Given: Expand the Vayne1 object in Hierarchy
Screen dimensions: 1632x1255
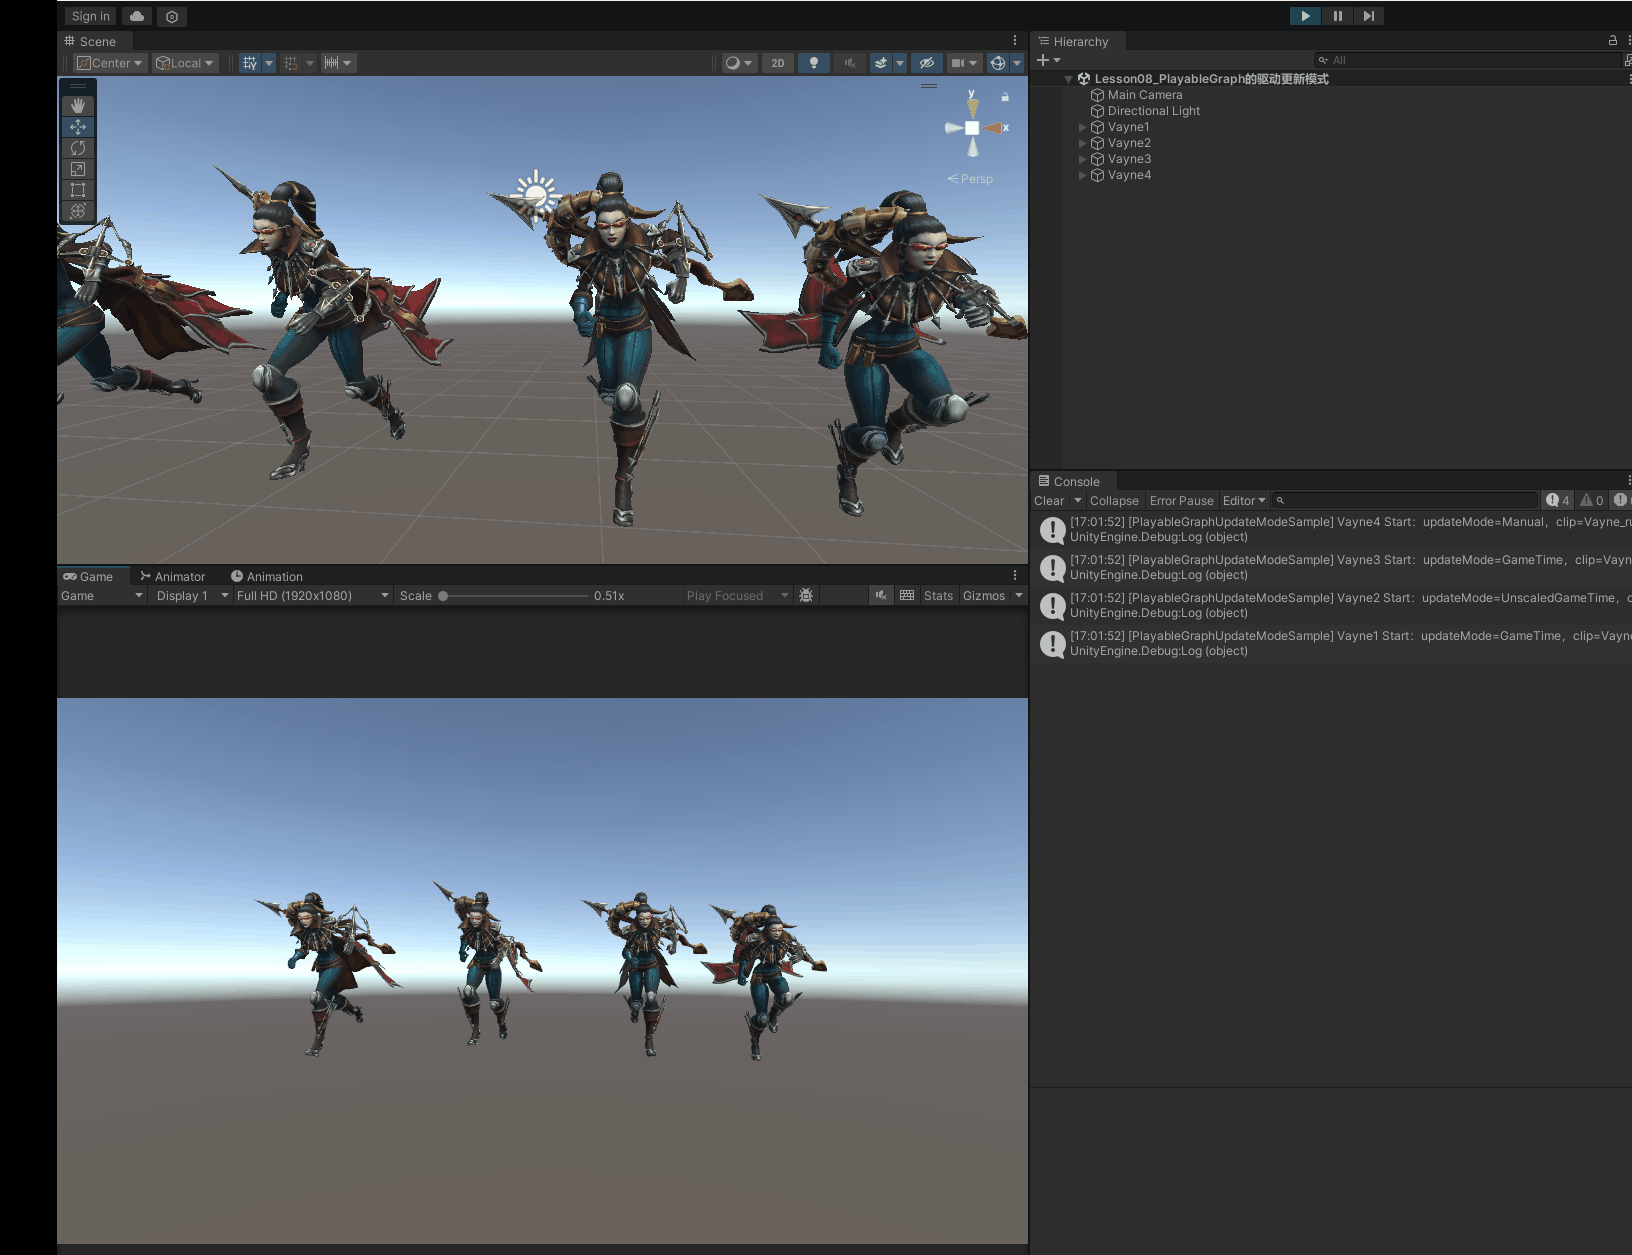Looking at the screenshot, I should click(x=1082, y=128).
